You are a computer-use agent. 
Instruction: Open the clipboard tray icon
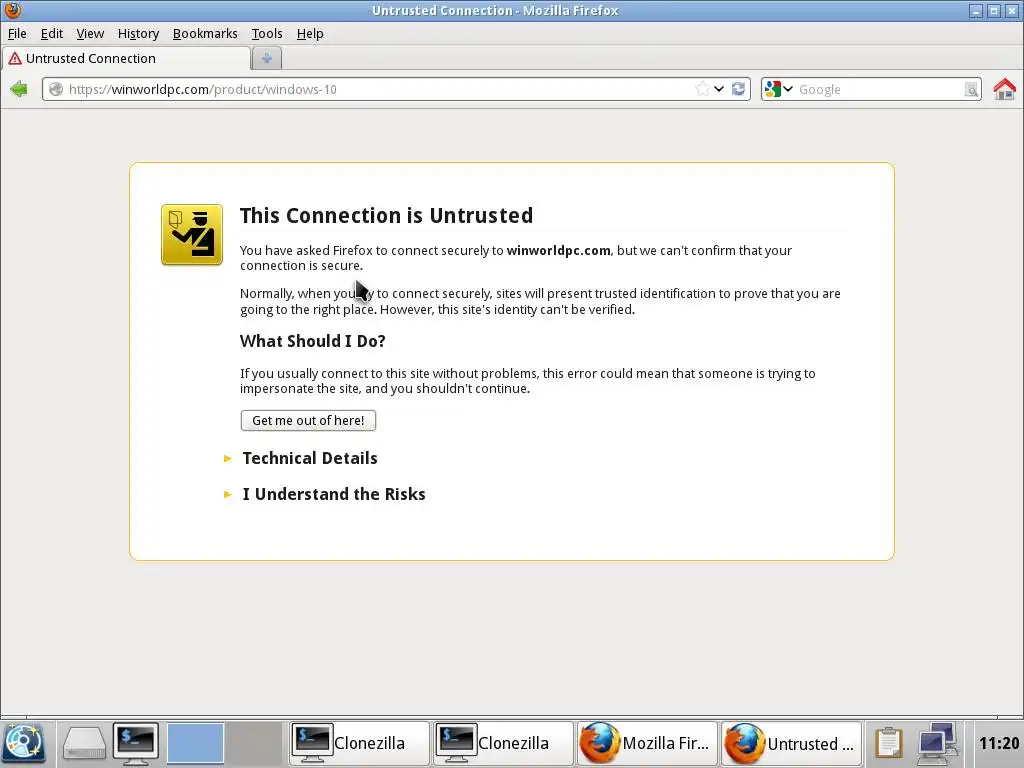tap(888, 743)
